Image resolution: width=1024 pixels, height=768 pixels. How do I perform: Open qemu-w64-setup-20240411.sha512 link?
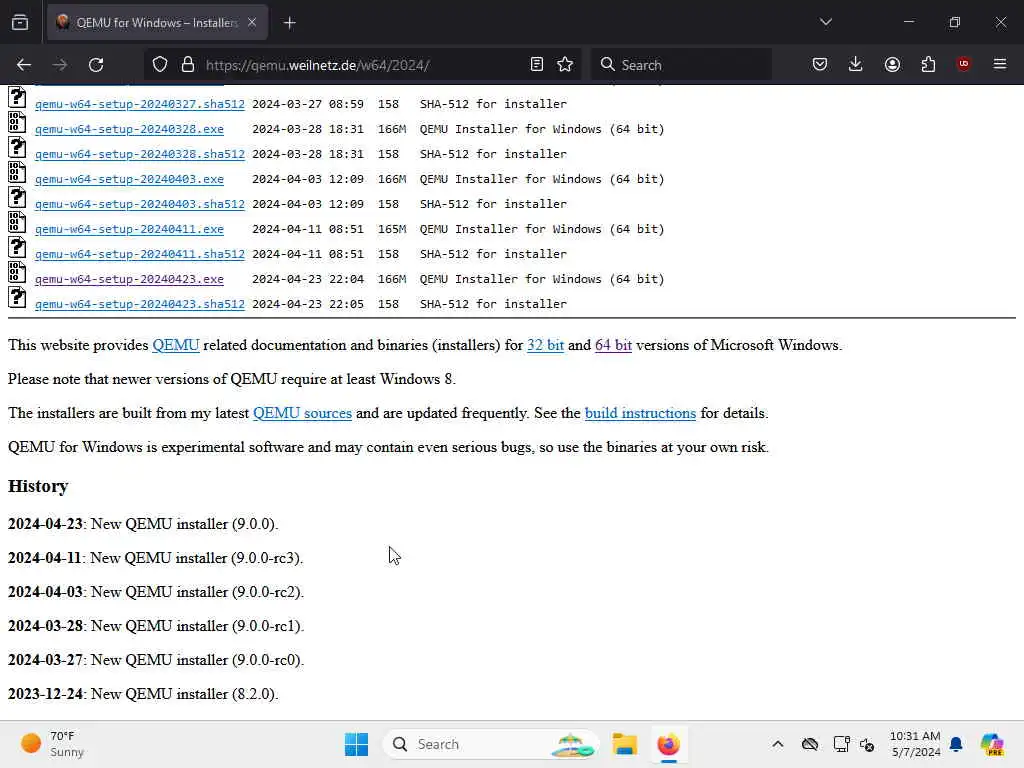point(140,254)
